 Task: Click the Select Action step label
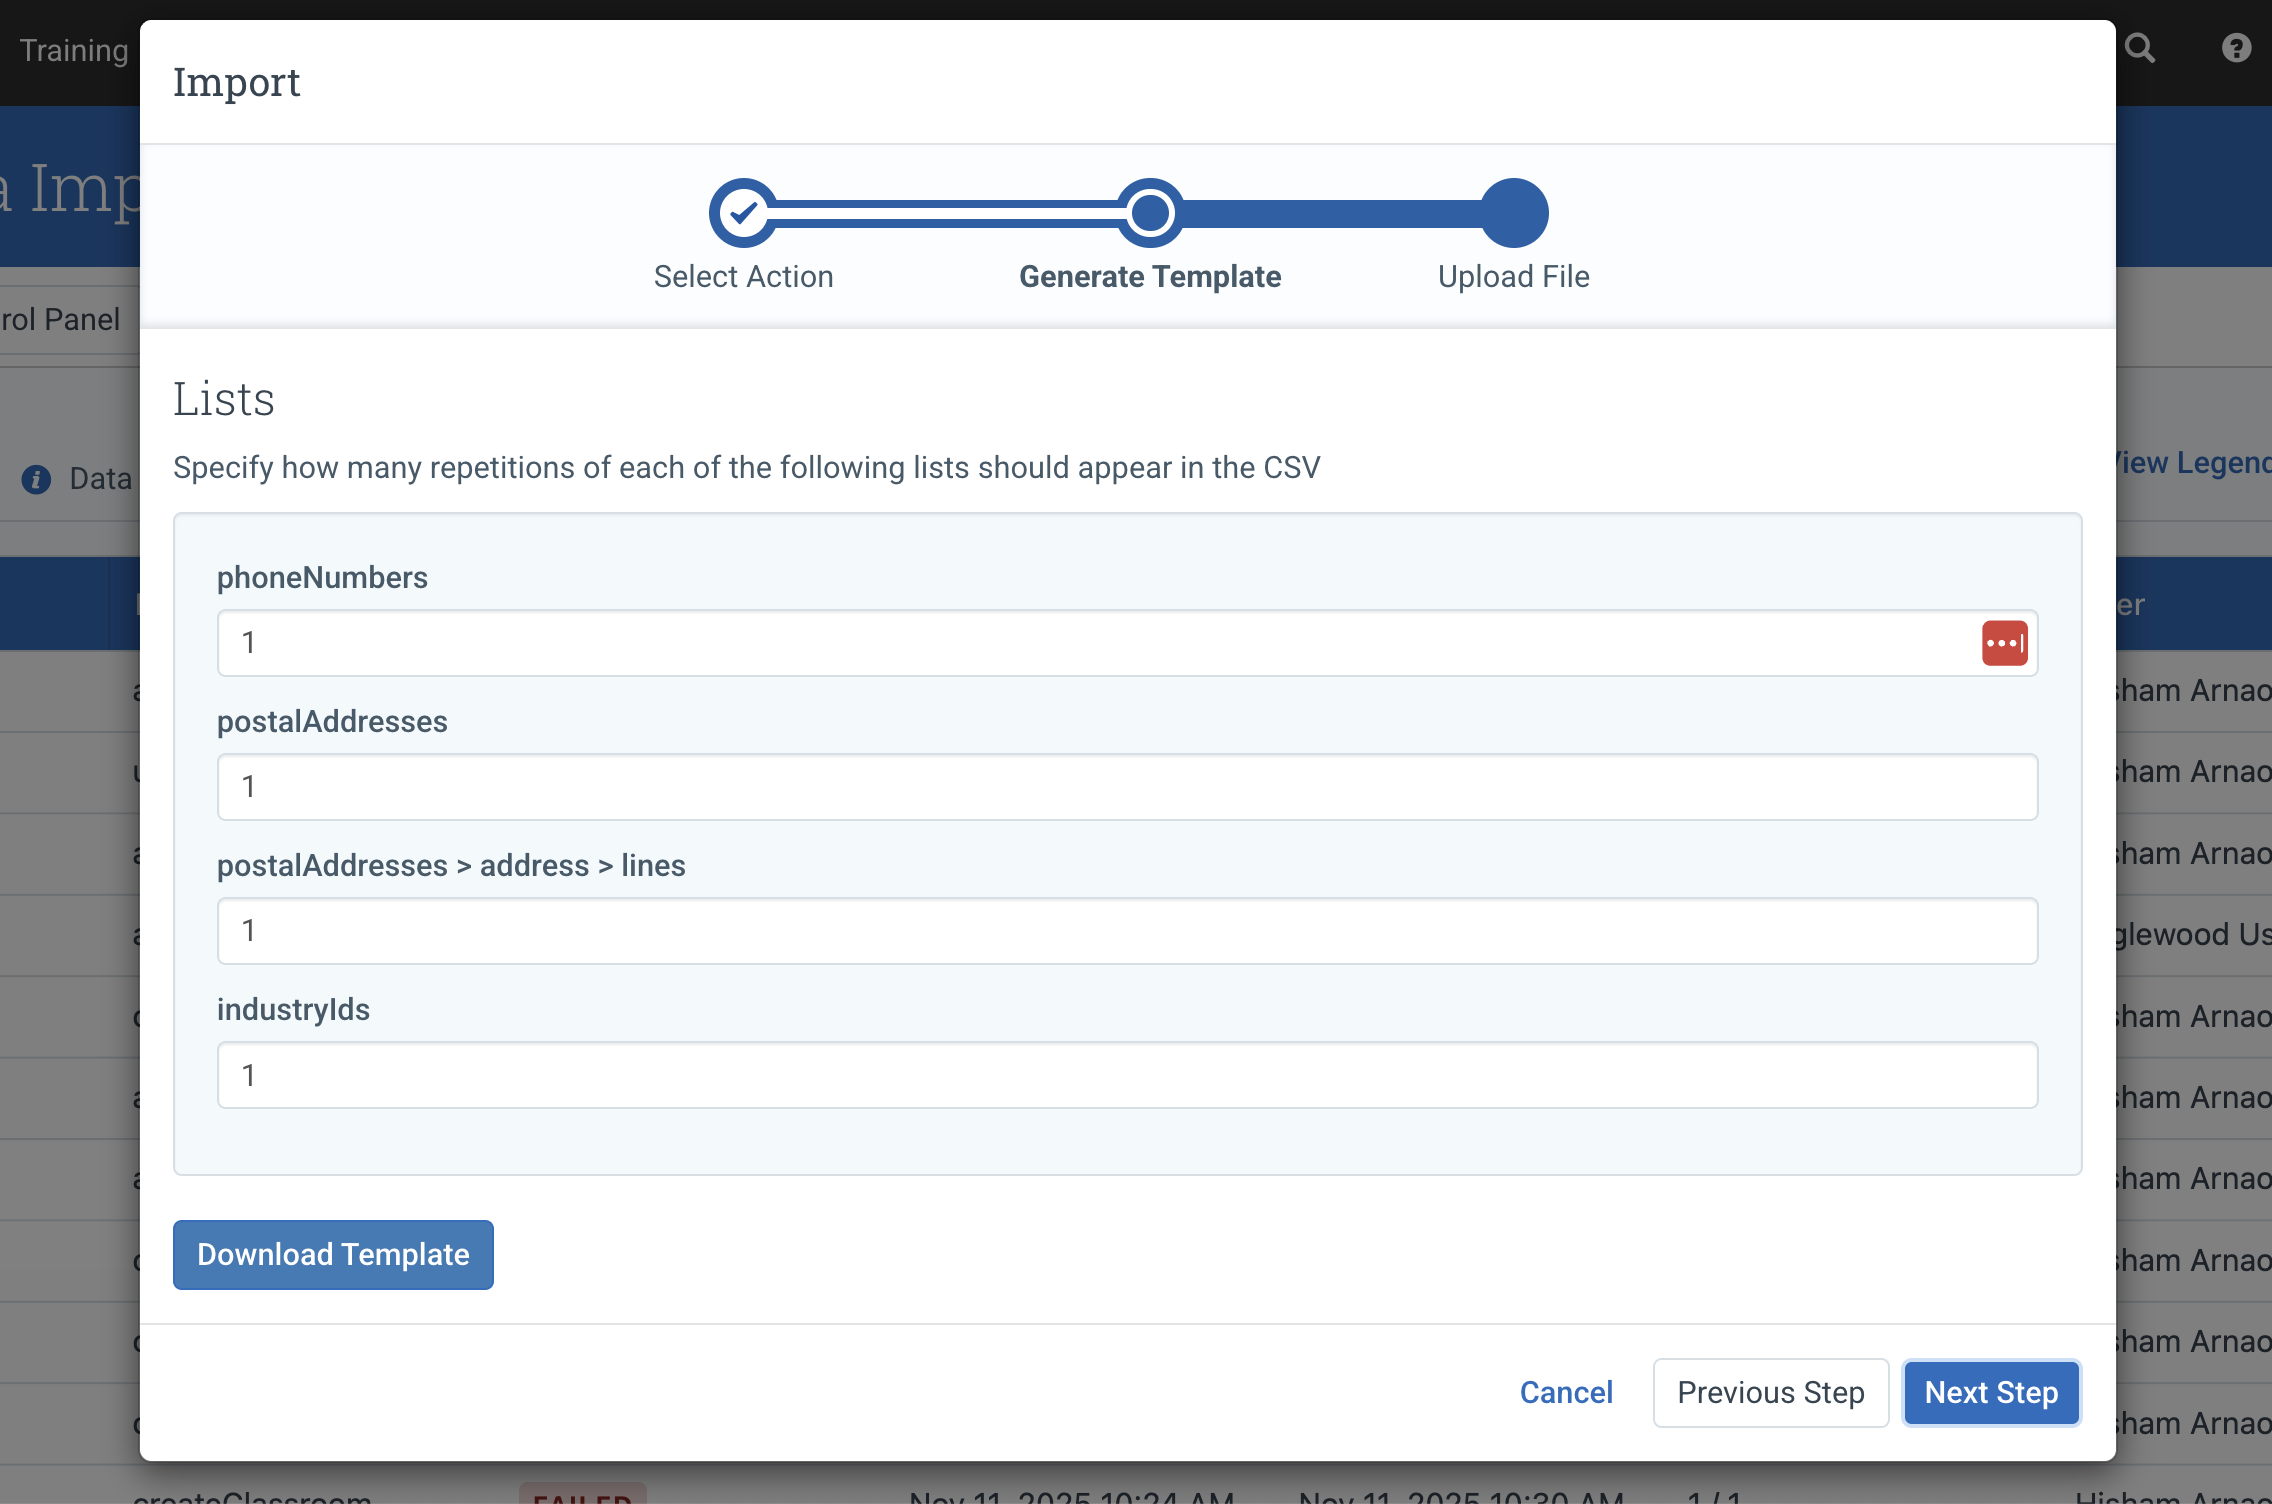(743, 276)
